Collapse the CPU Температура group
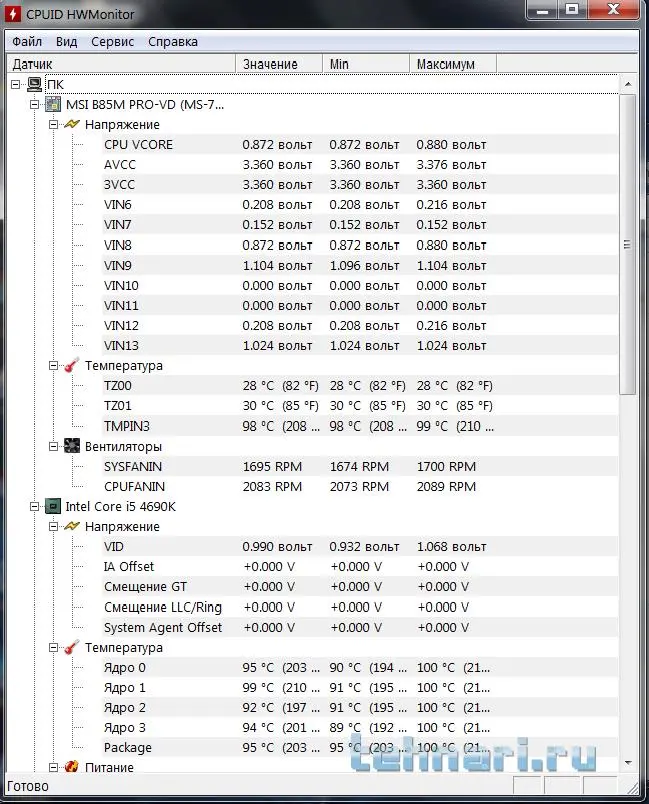649x804 pixels. pyautogui.click(x=53, y=648)
